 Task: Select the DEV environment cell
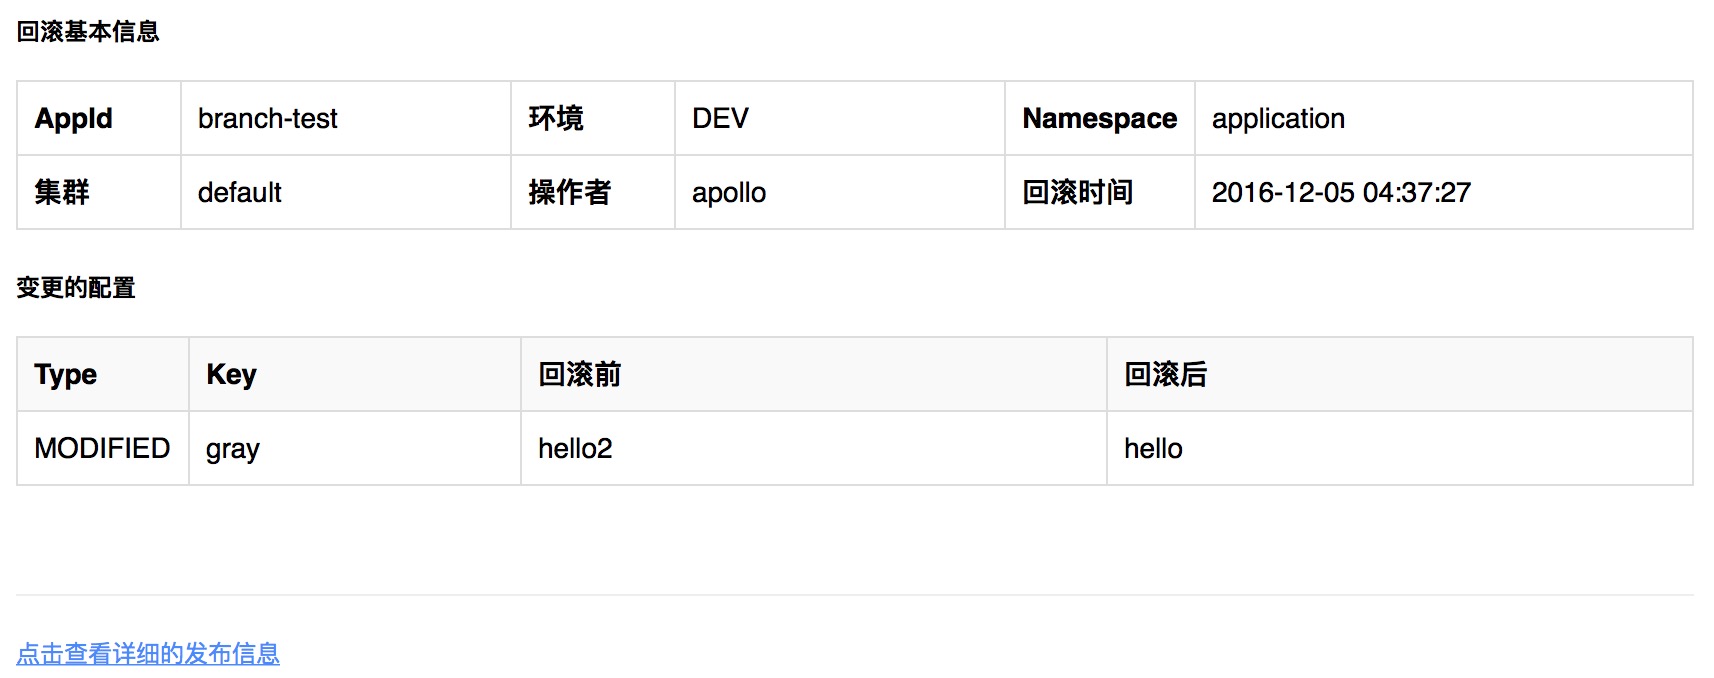click(720, 119)
